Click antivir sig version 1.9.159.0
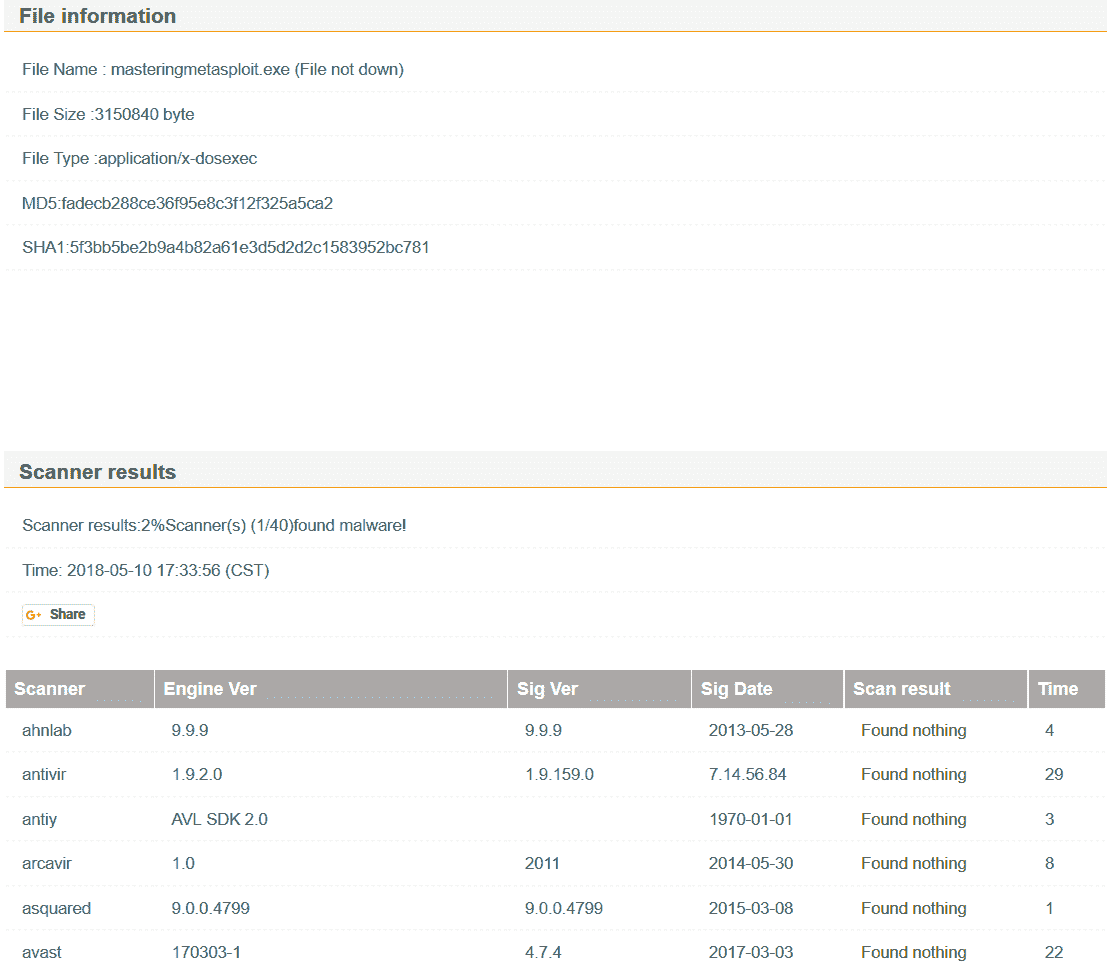1110x974 pixels. coord(559,774)
